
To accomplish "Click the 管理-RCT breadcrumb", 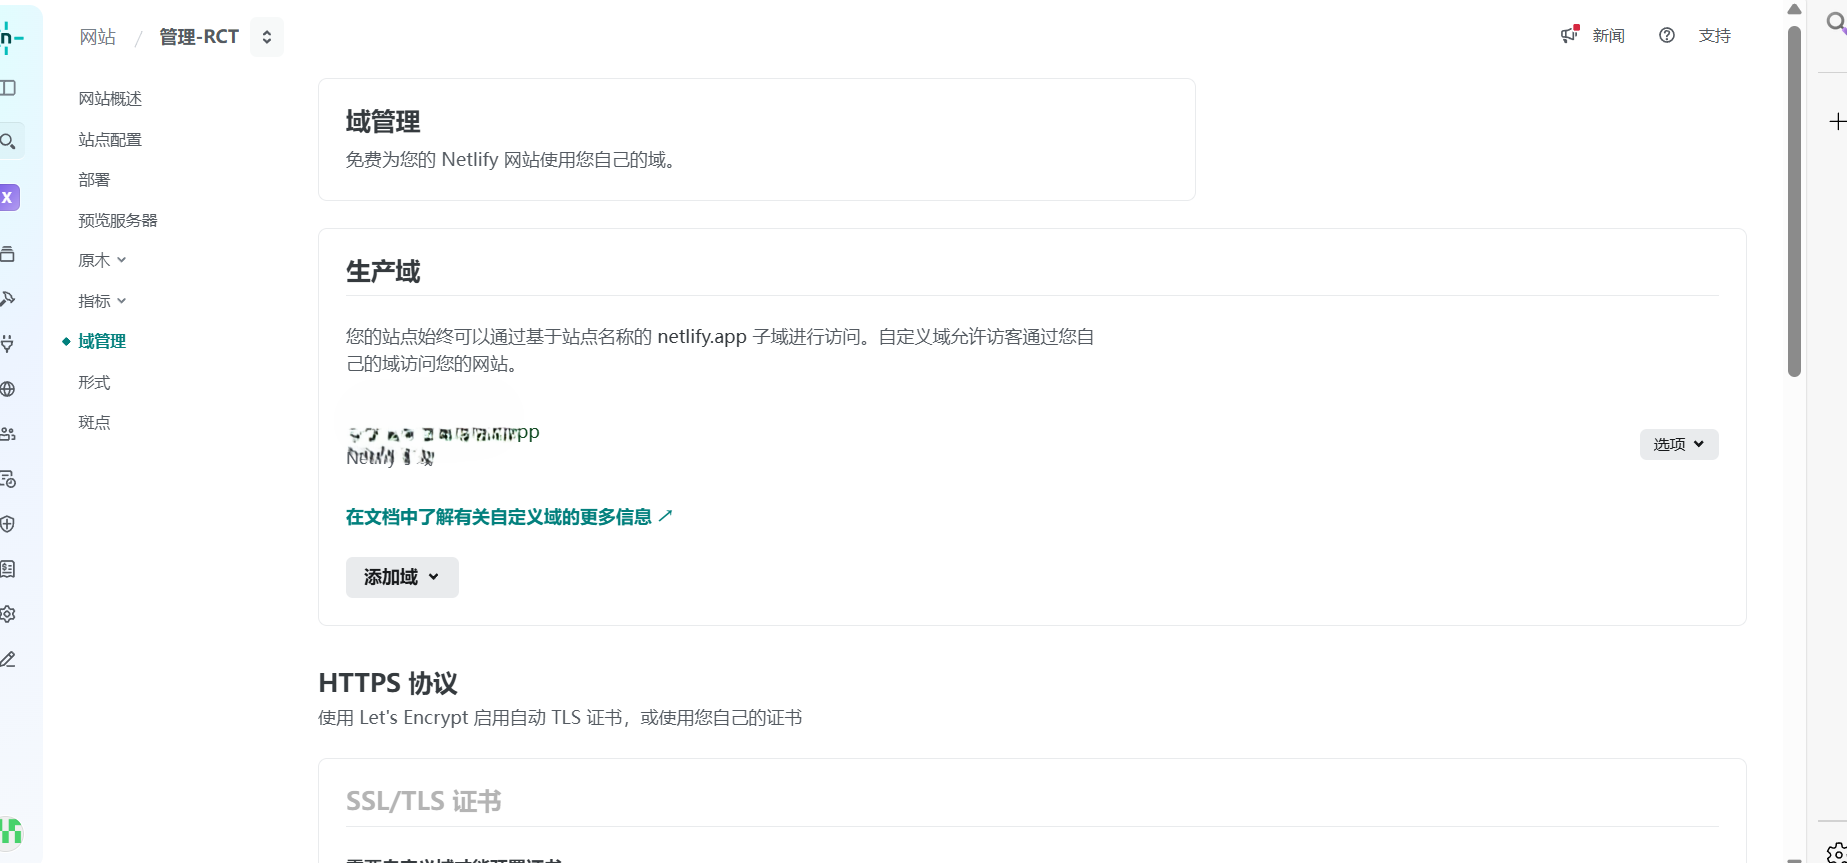I will [x=199, y=37].
